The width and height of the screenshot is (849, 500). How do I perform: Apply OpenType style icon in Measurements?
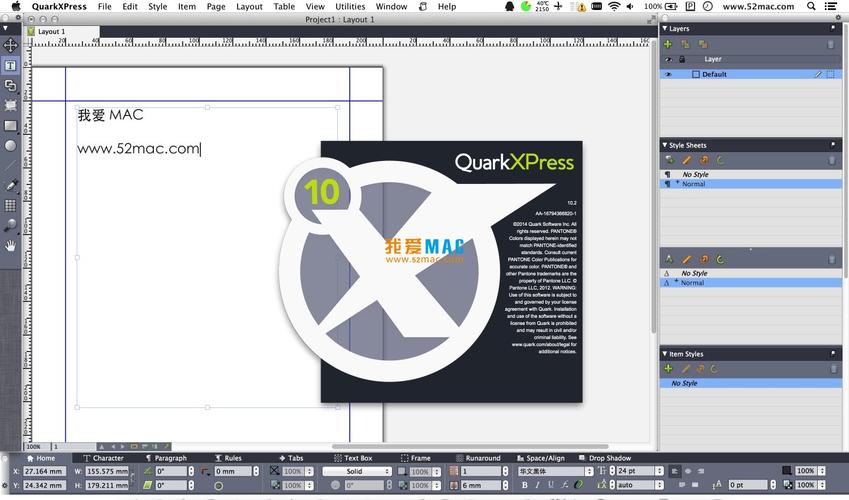coord(579,484)
